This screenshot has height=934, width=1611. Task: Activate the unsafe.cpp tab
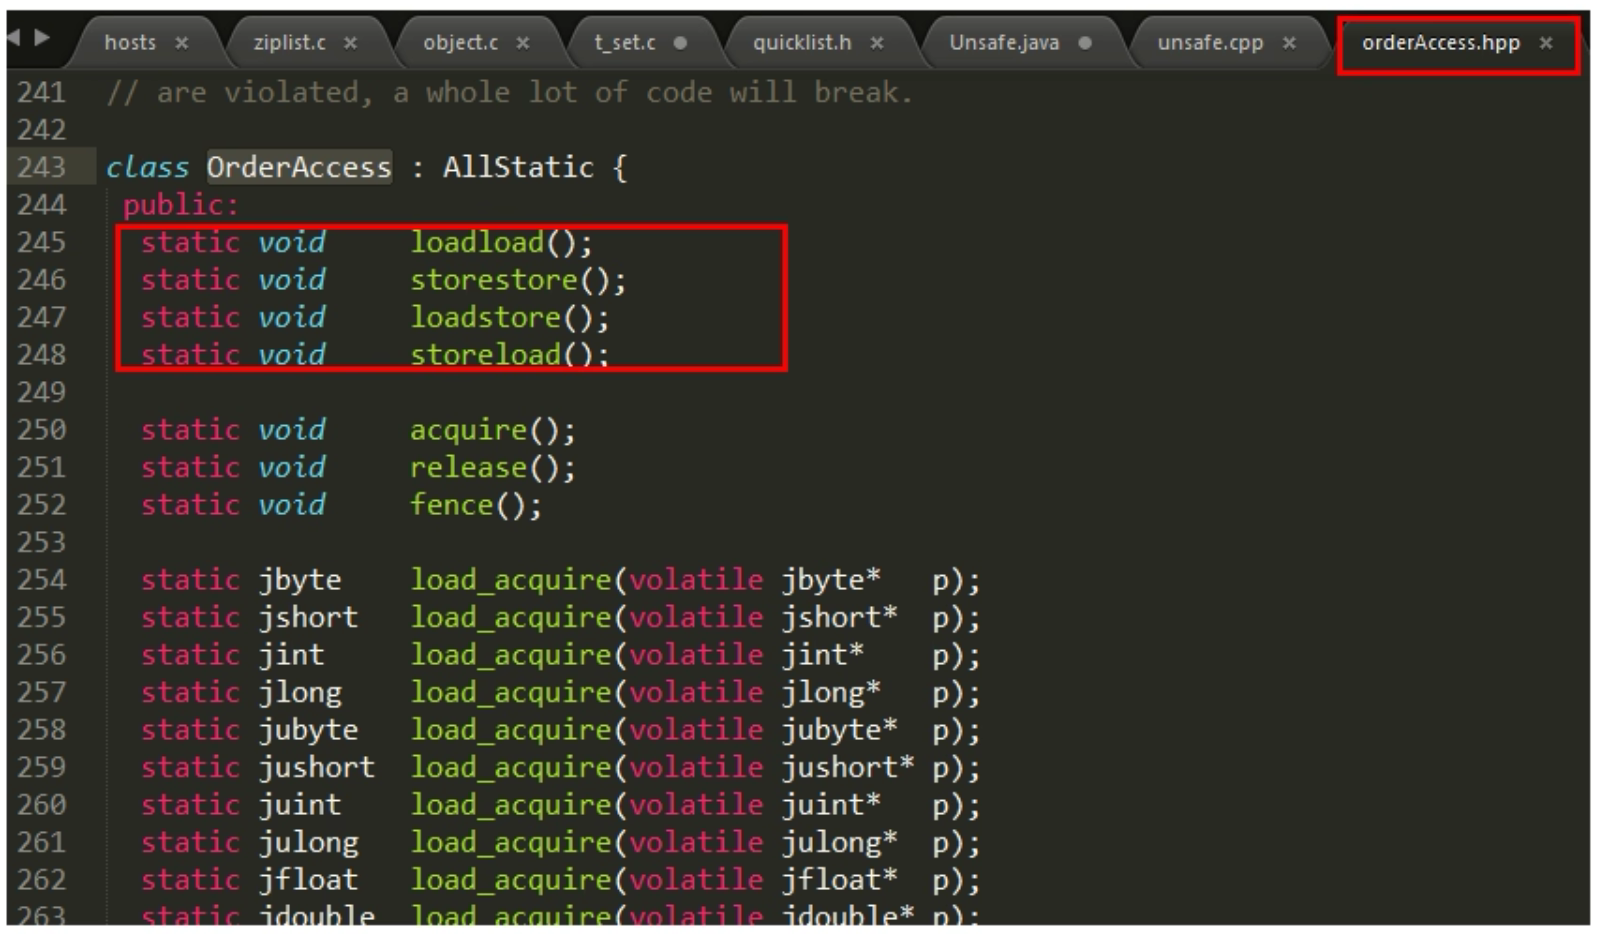pos(1210,43)
